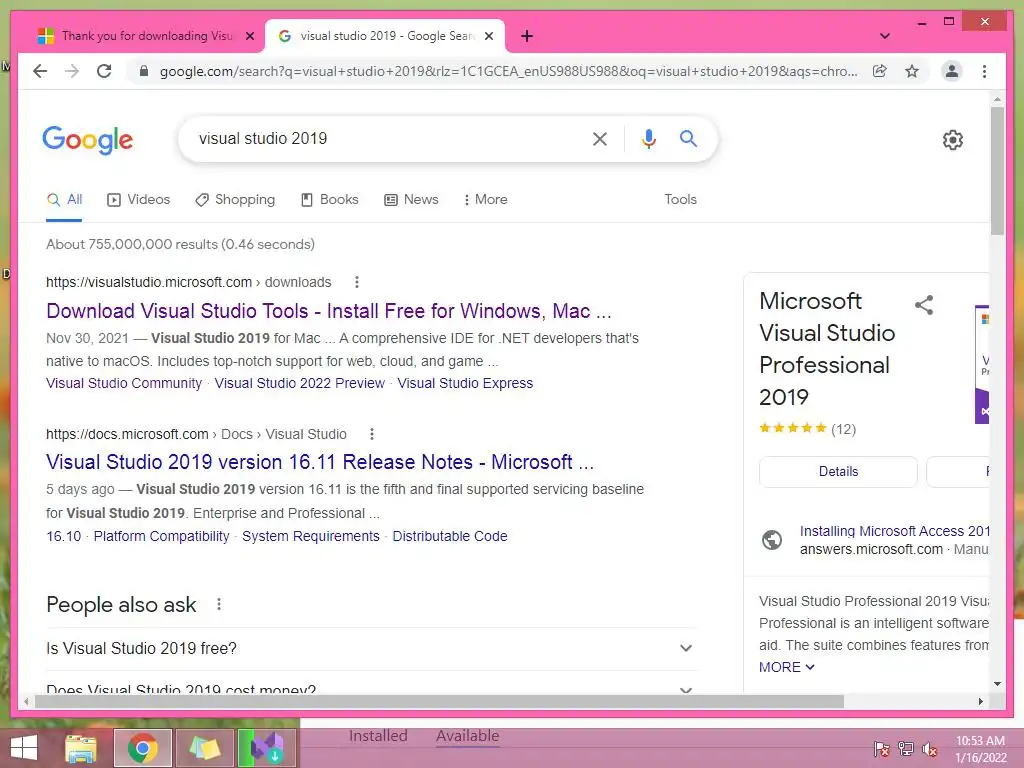Open the 16.10 sublink
This screenshot has height=768, width=1024.
63,536
